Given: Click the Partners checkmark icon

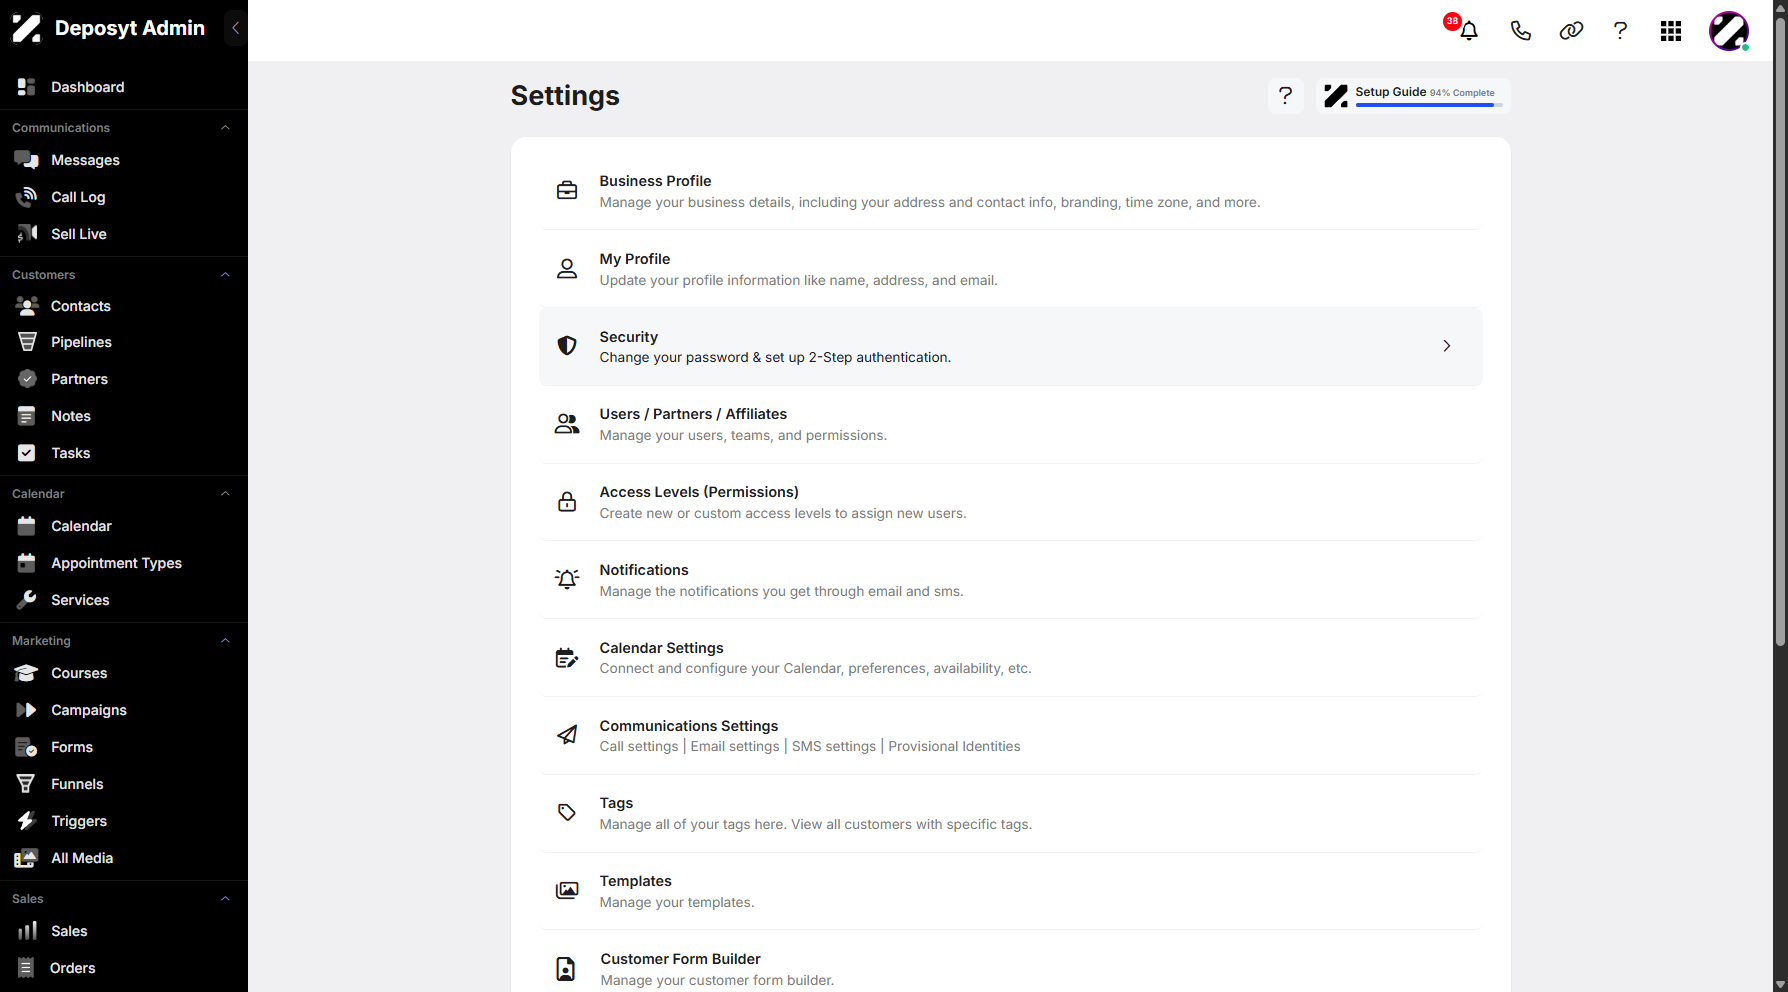Looking at the screenshot, I should (x=27, y=379).
